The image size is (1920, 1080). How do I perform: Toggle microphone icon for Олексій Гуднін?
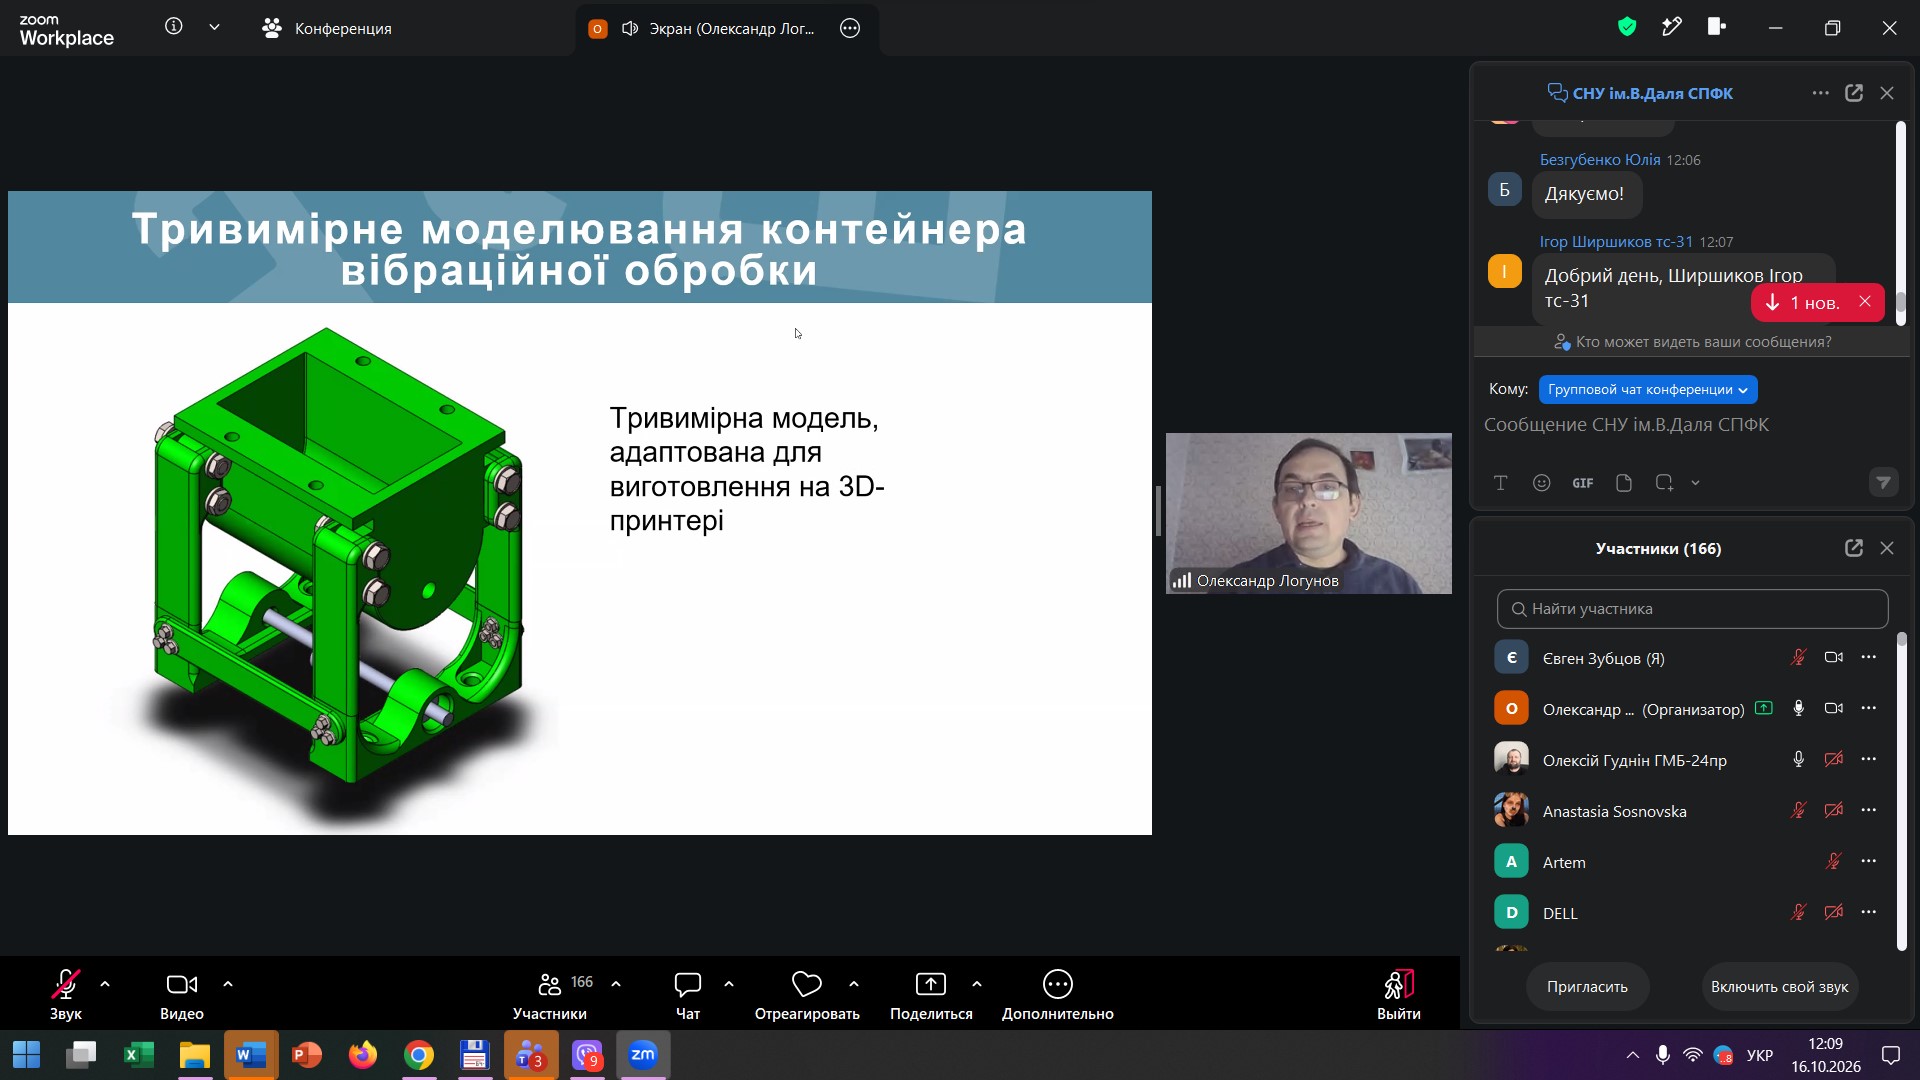1798,759
